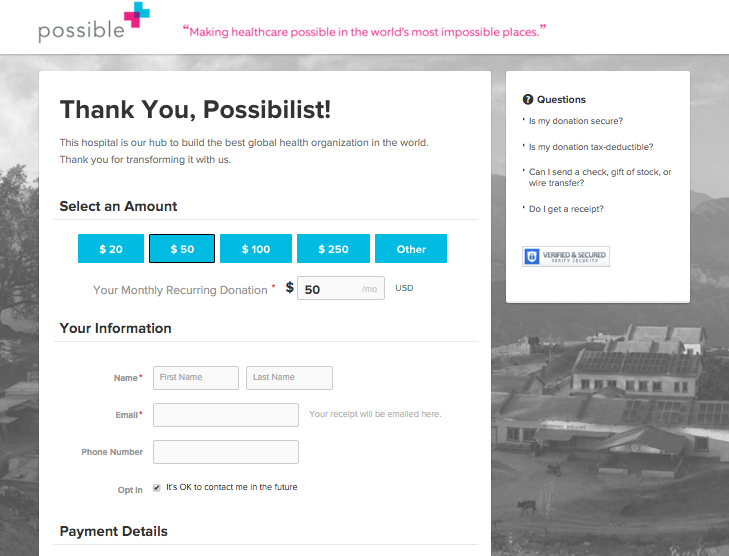Focus the Last Name field
729x556 pixels.
pyautogui.click(x=289, y=377)
